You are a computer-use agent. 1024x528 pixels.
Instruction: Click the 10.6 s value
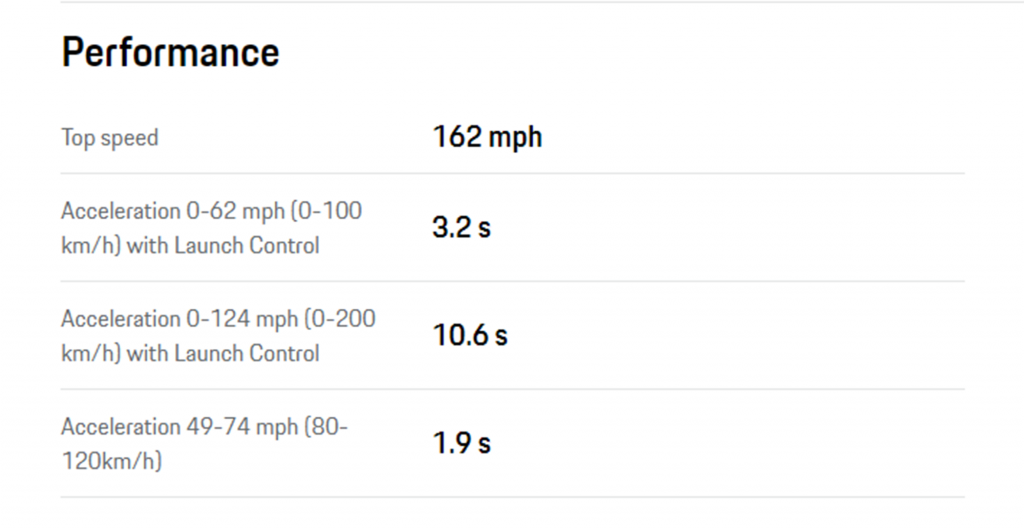click(x=470, y=335)
